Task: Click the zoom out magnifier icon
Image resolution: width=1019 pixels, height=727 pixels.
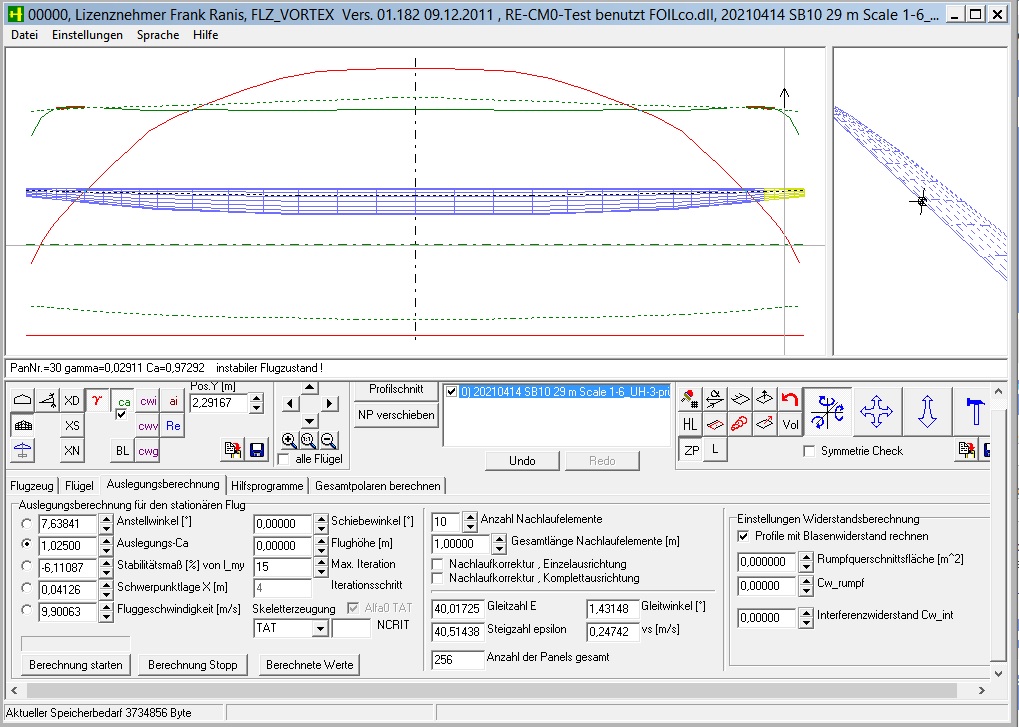Action: coord(328,440)
